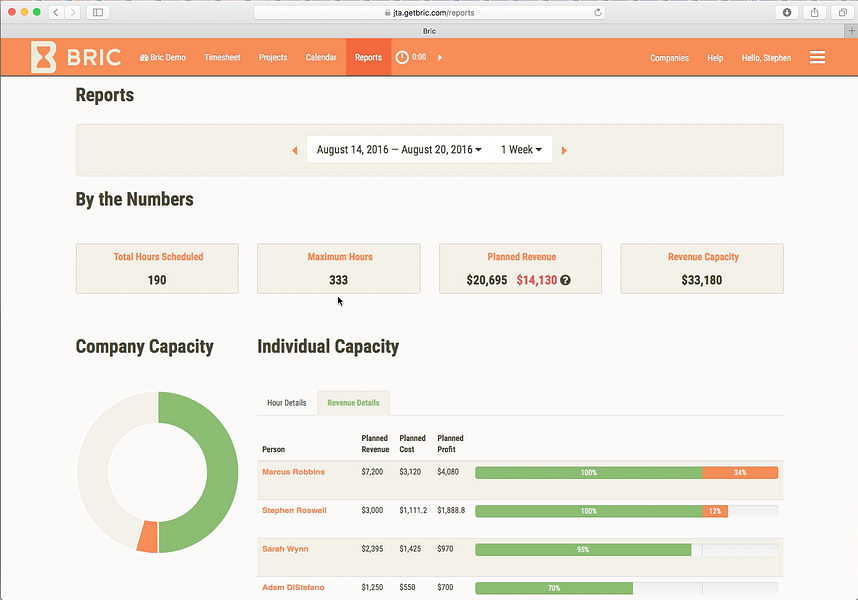Expand the 1 Week dropdown
Image resolution: width=858 pixels, height=600 pixels.
pyautogui.click(x=521, y=150)
